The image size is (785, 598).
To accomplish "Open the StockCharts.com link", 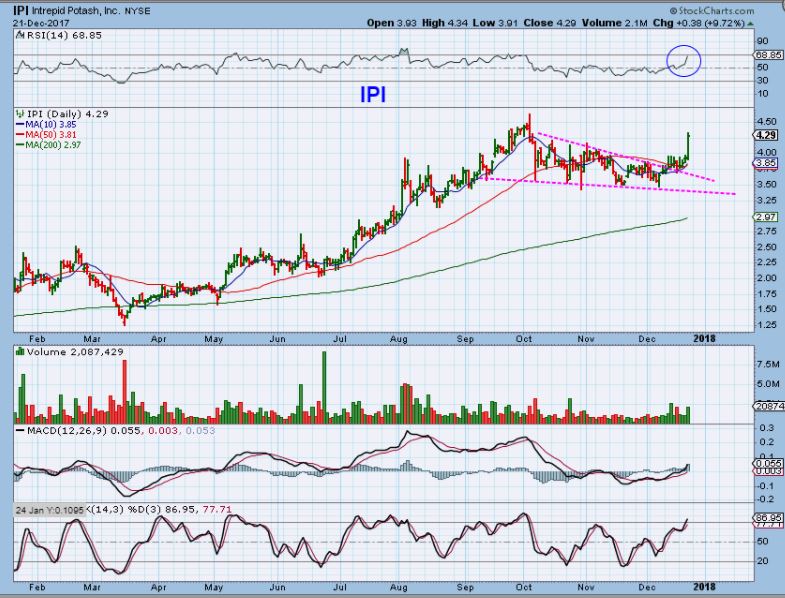I will click(x=716, y=11).
